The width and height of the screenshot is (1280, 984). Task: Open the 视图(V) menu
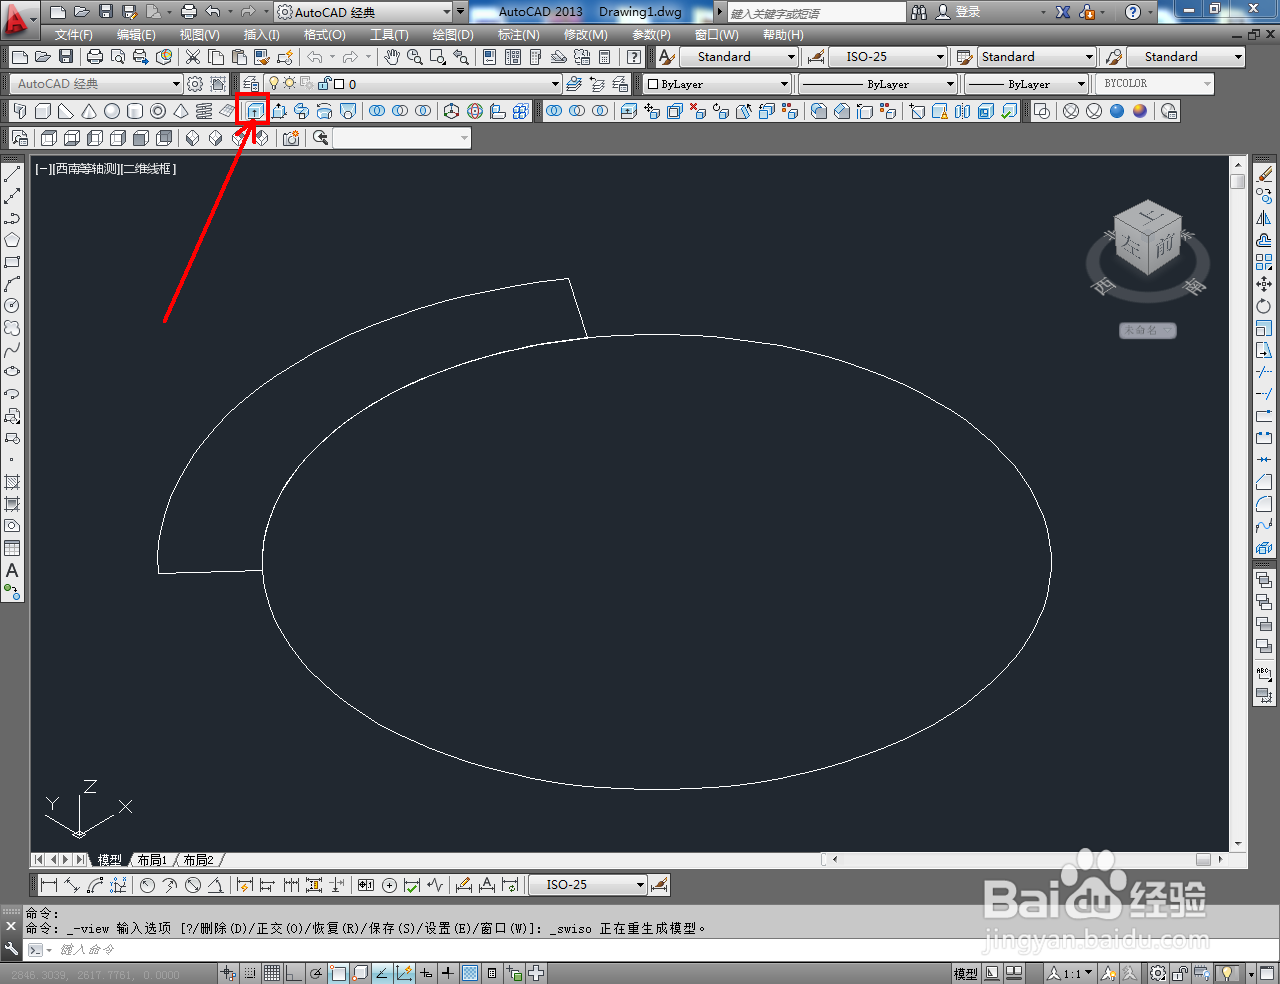200,34
